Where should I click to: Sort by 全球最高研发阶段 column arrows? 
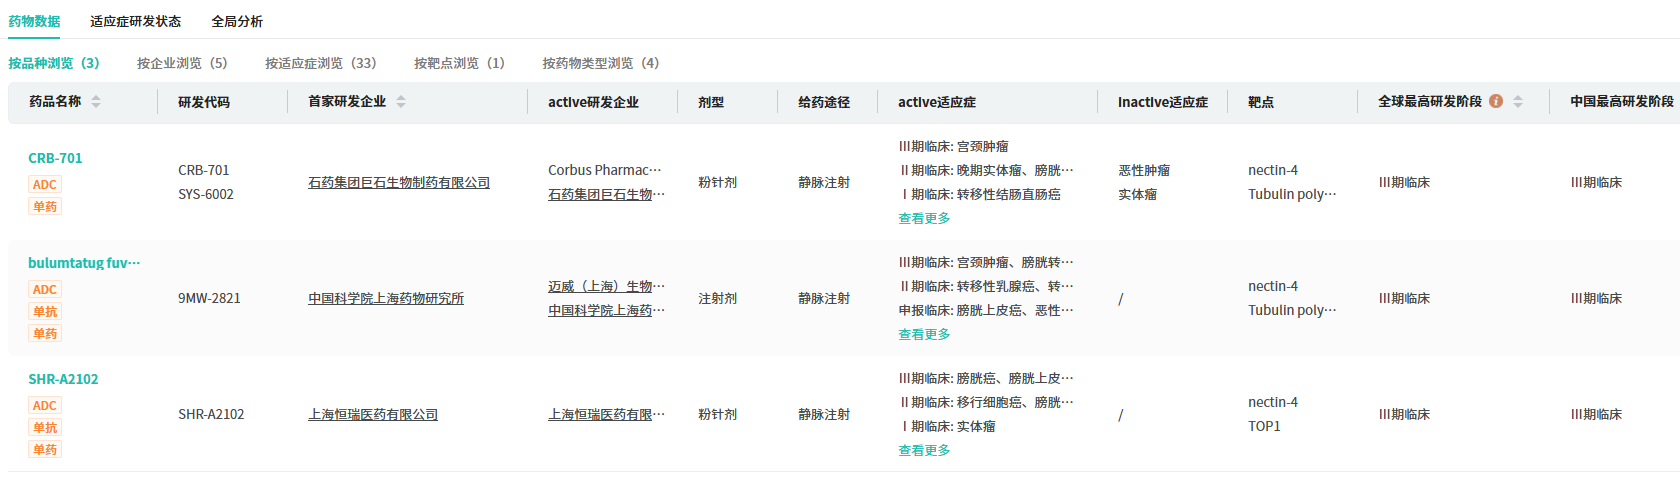point(1518,101)
